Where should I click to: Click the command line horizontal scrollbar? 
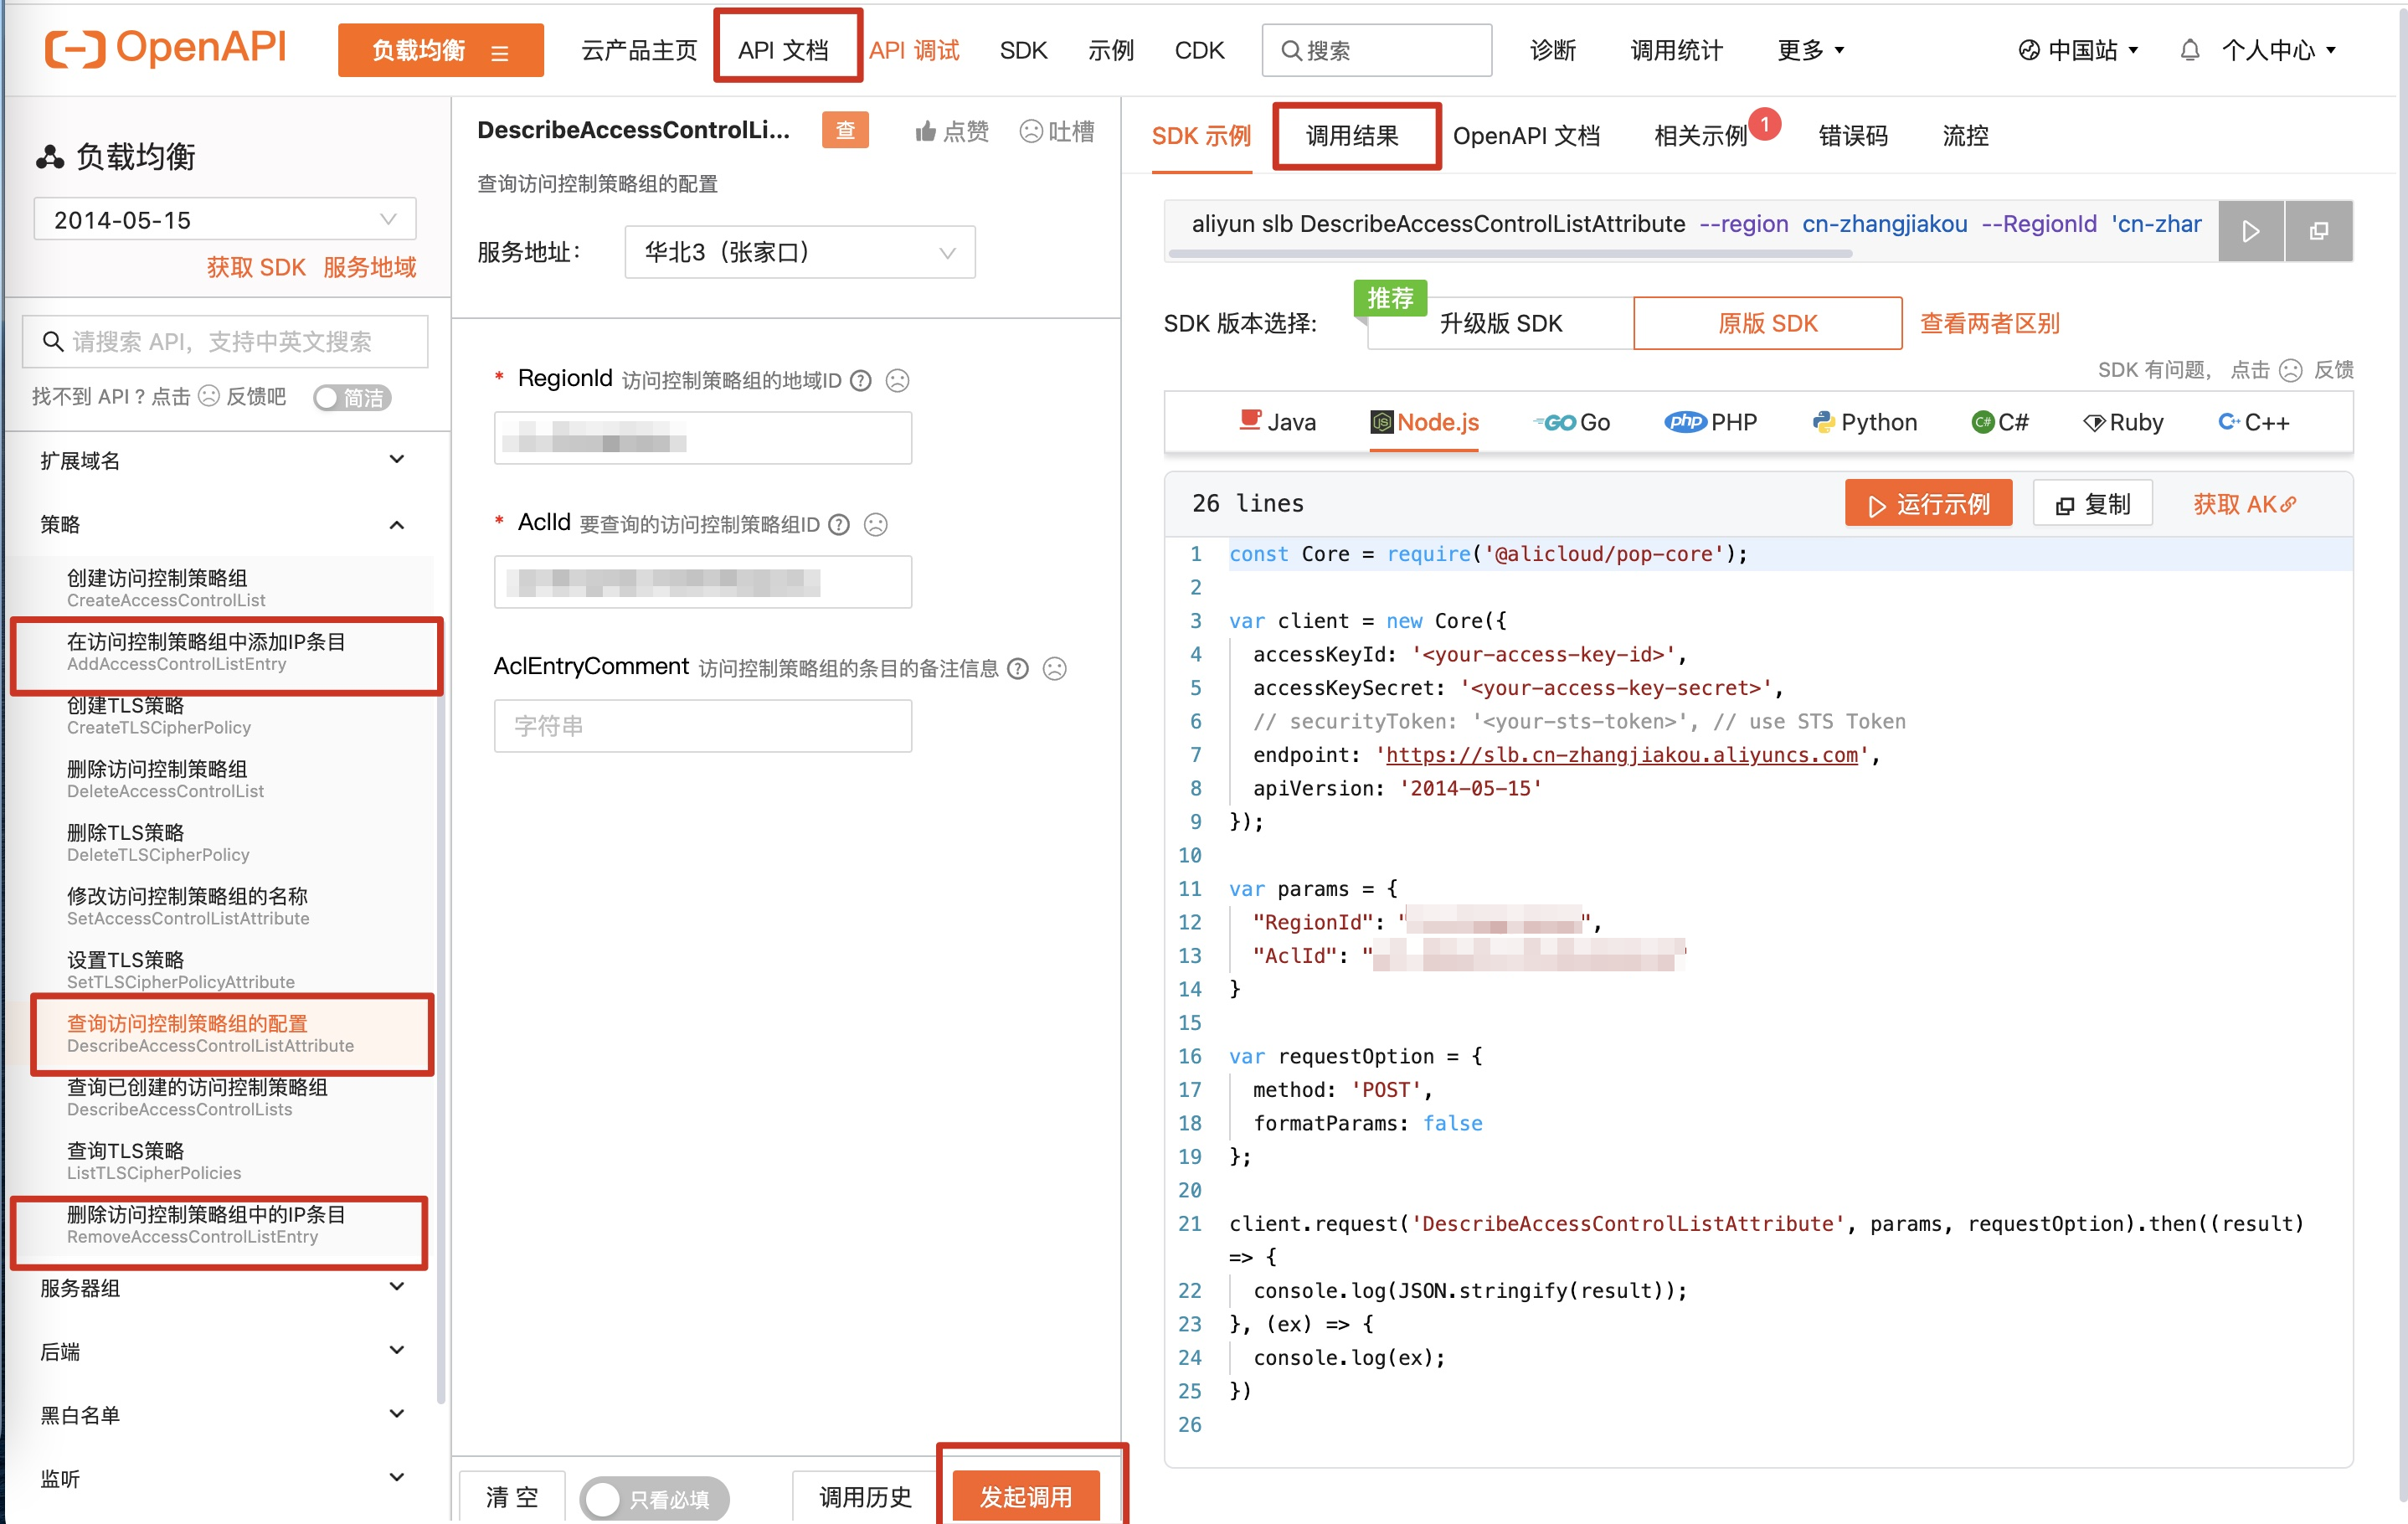click(1510, 254)
